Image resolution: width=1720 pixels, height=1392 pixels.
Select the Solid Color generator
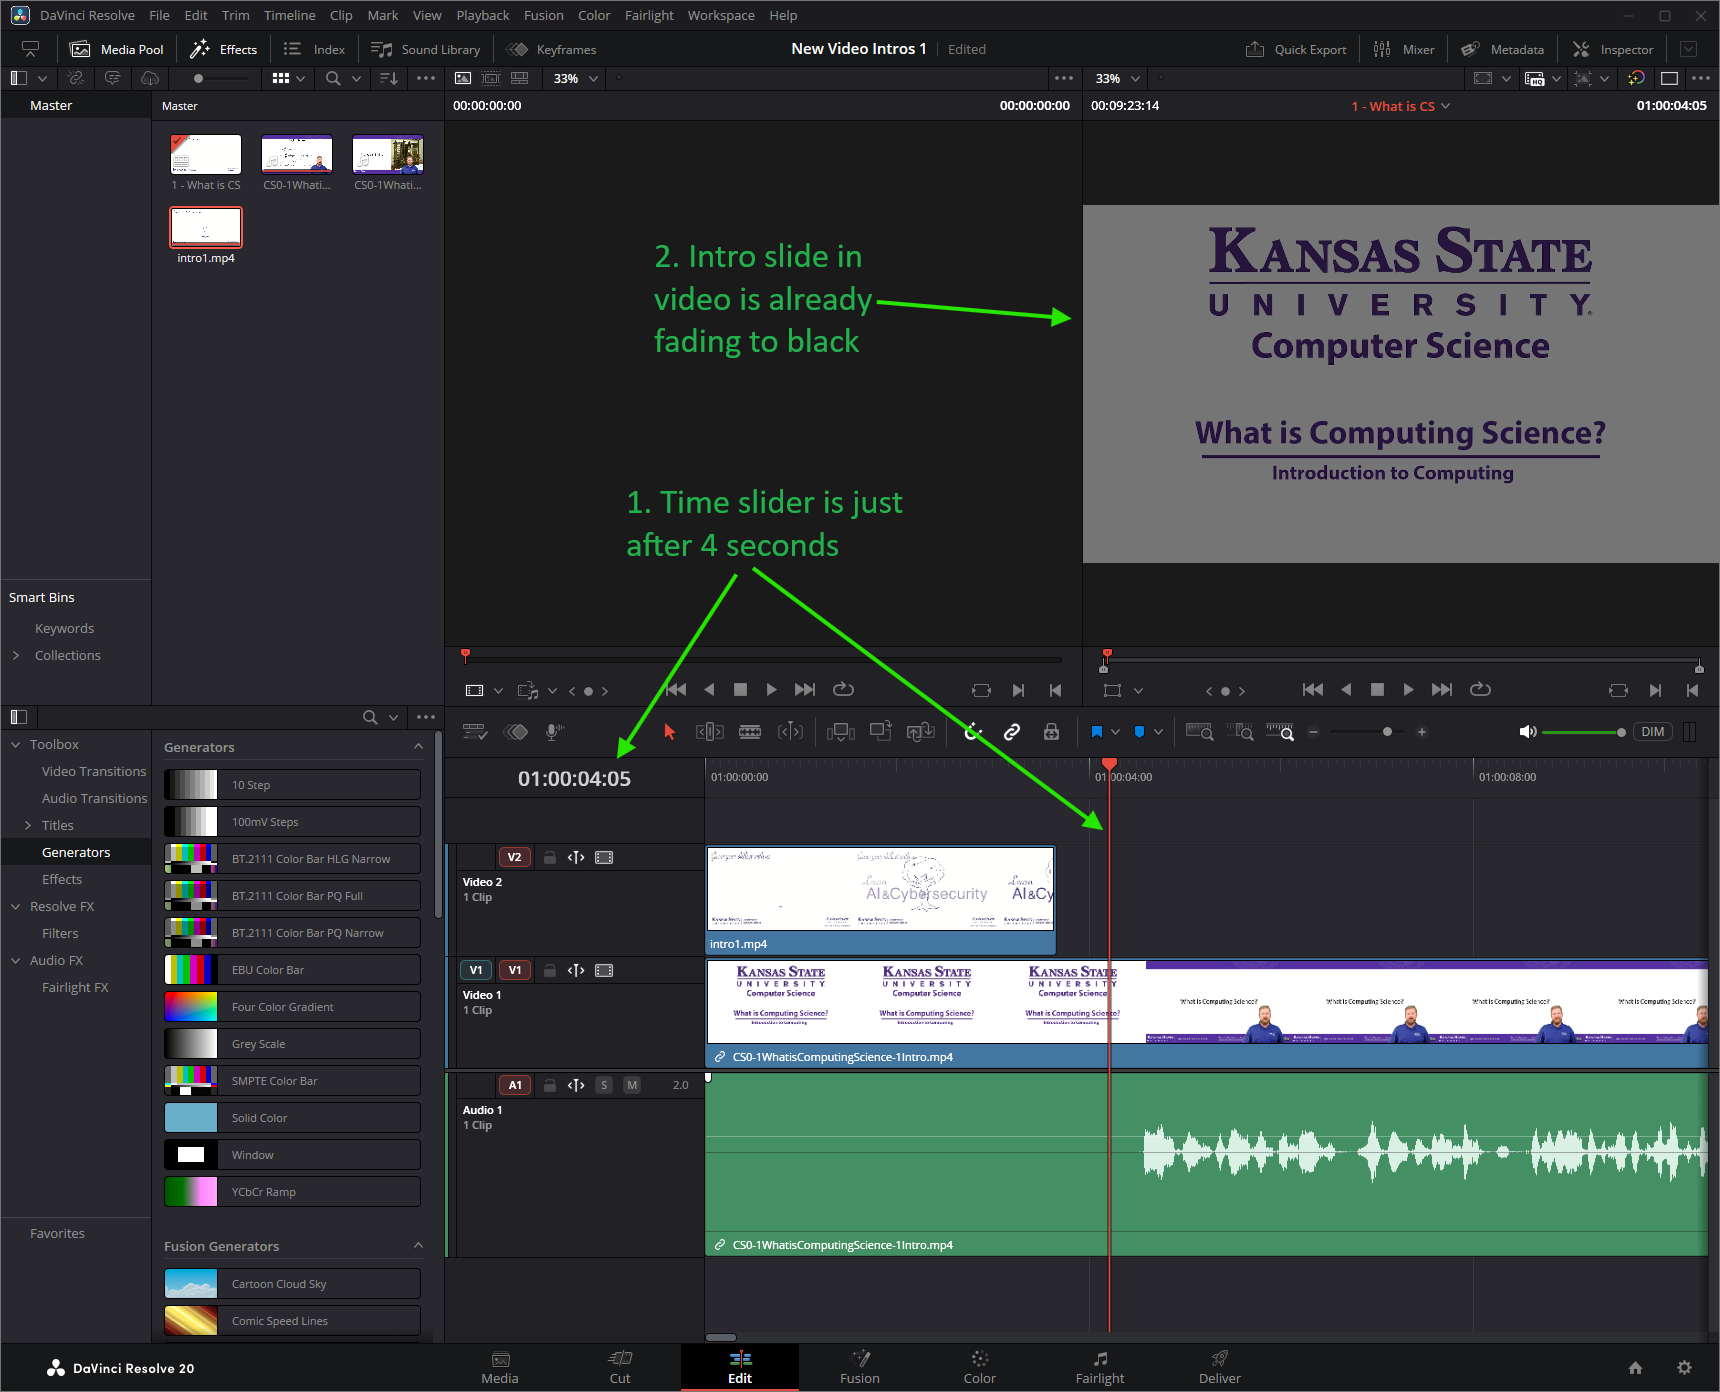(292, 1118)
